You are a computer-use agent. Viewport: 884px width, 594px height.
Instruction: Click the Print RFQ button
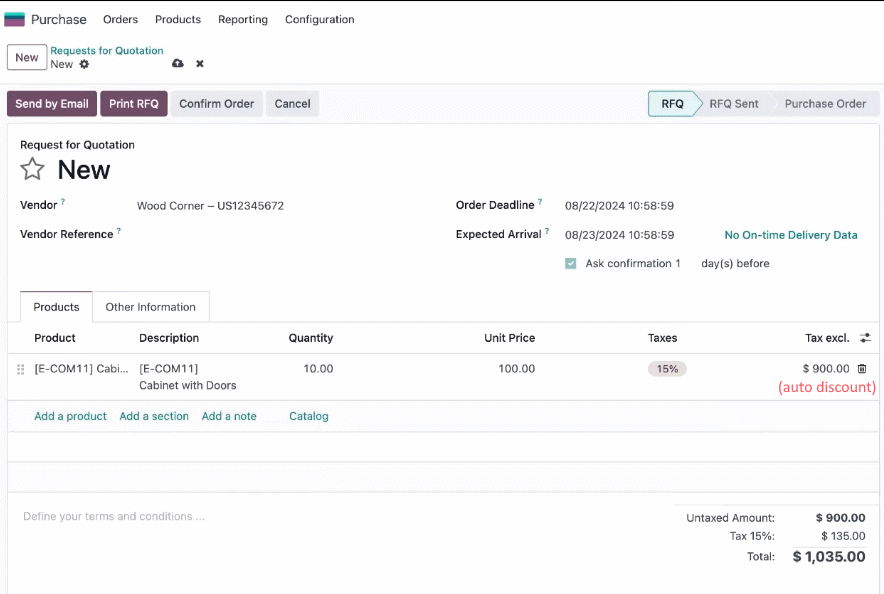[134, 104]
